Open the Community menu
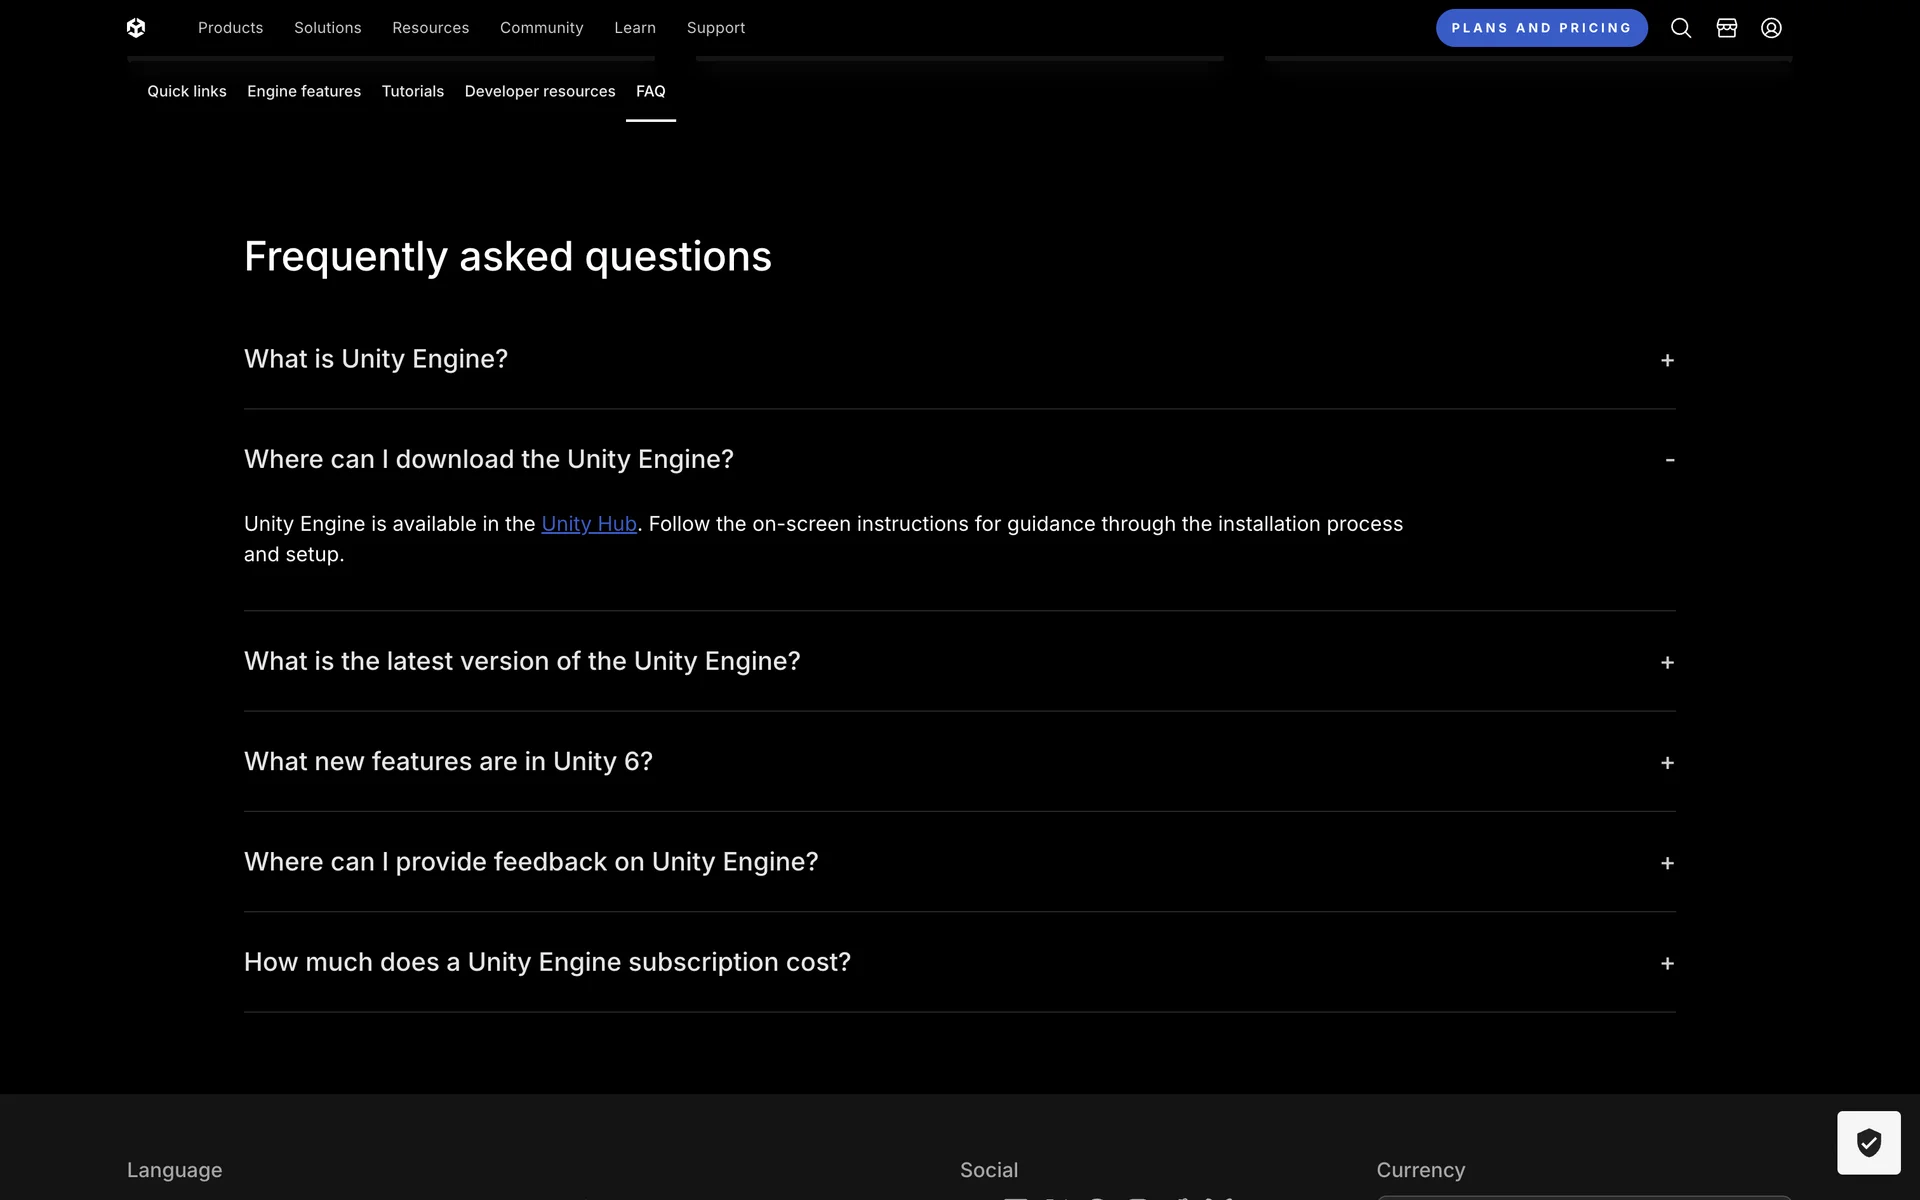The height and width of the screenshot is (1200, 1920). 541,28
